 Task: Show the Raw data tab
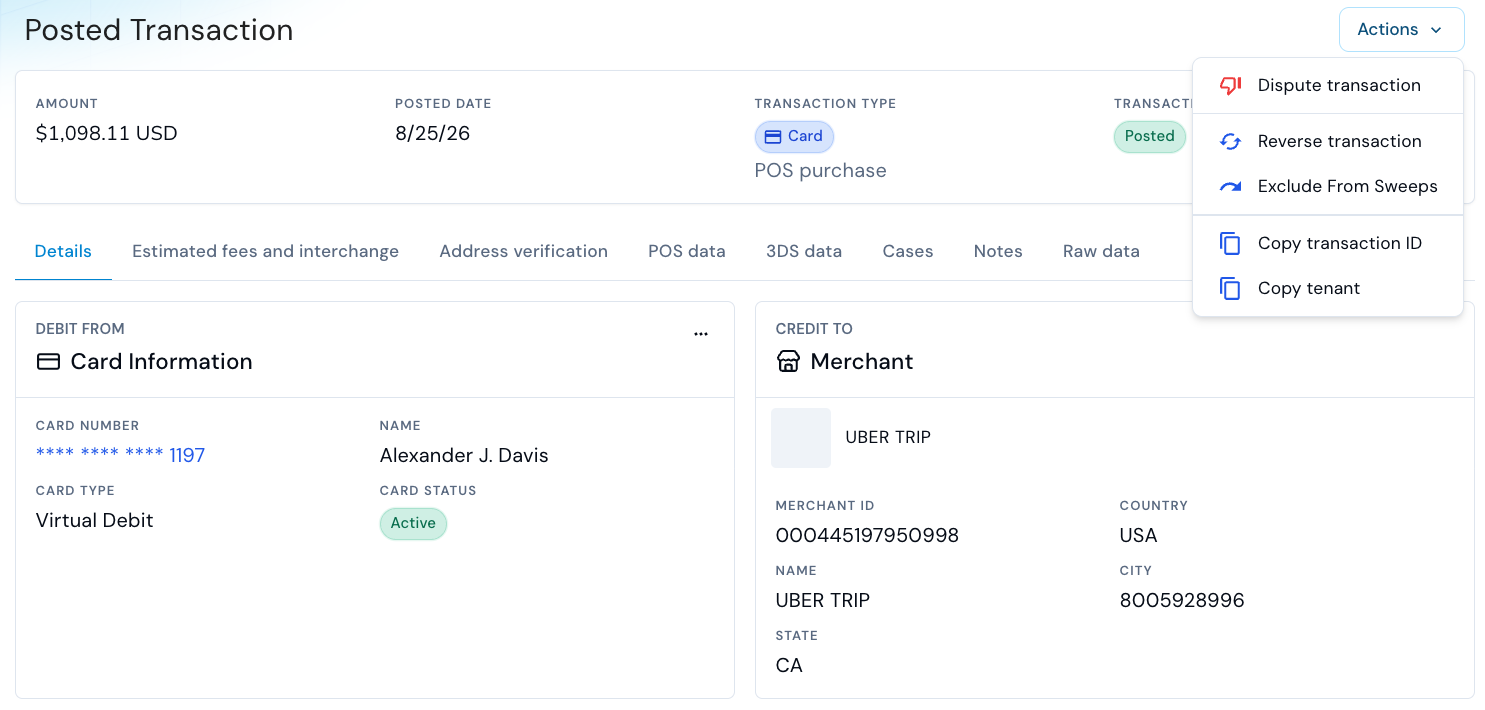[1101, 252]
